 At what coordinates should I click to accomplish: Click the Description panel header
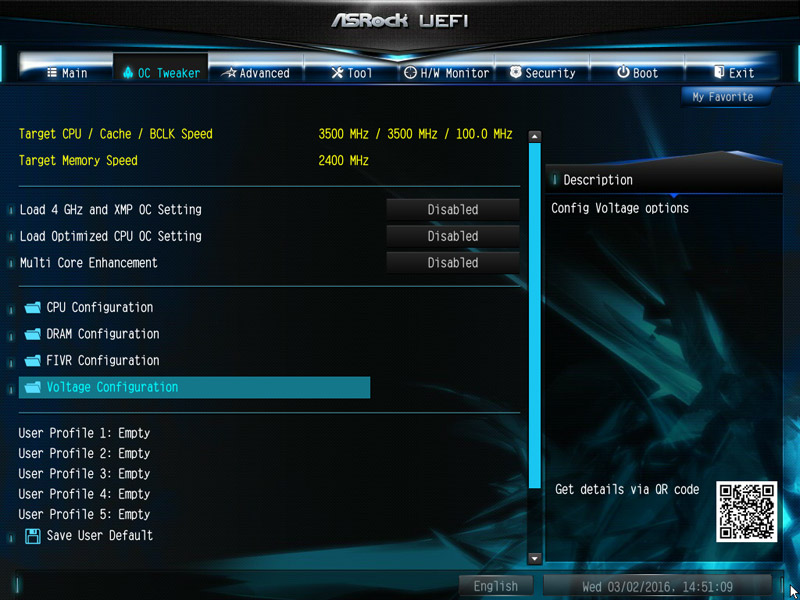tap(663, 180)
